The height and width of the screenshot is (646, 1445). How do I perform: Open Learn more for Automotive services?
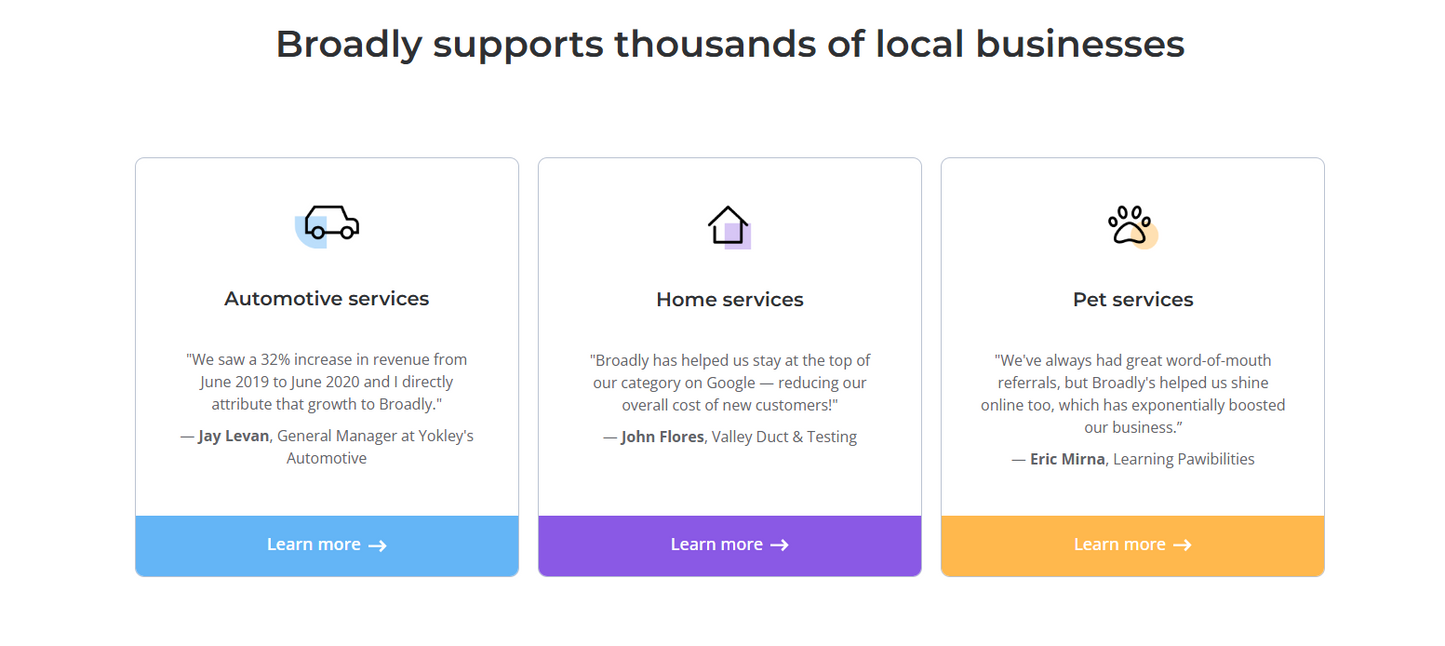coord(314,545)
